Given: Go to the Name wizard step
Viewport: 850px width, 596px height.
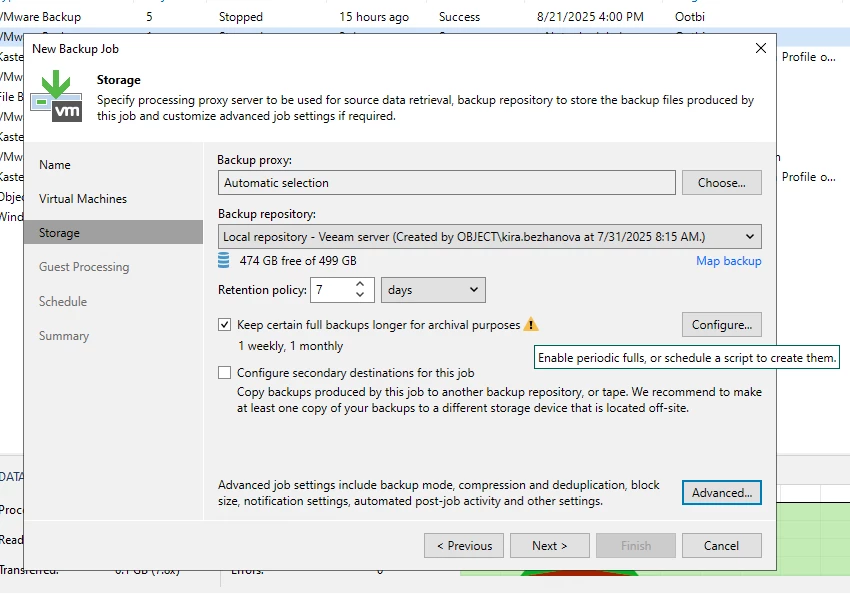Looking at the screenshot, I should 55,165.
